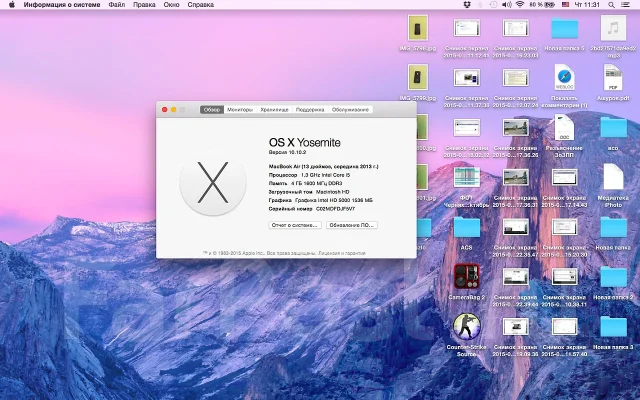Viewport: 640px width, 400px height.
Task: Click the Intel HD 5000 graphics value
Action: tap(333, 200)
